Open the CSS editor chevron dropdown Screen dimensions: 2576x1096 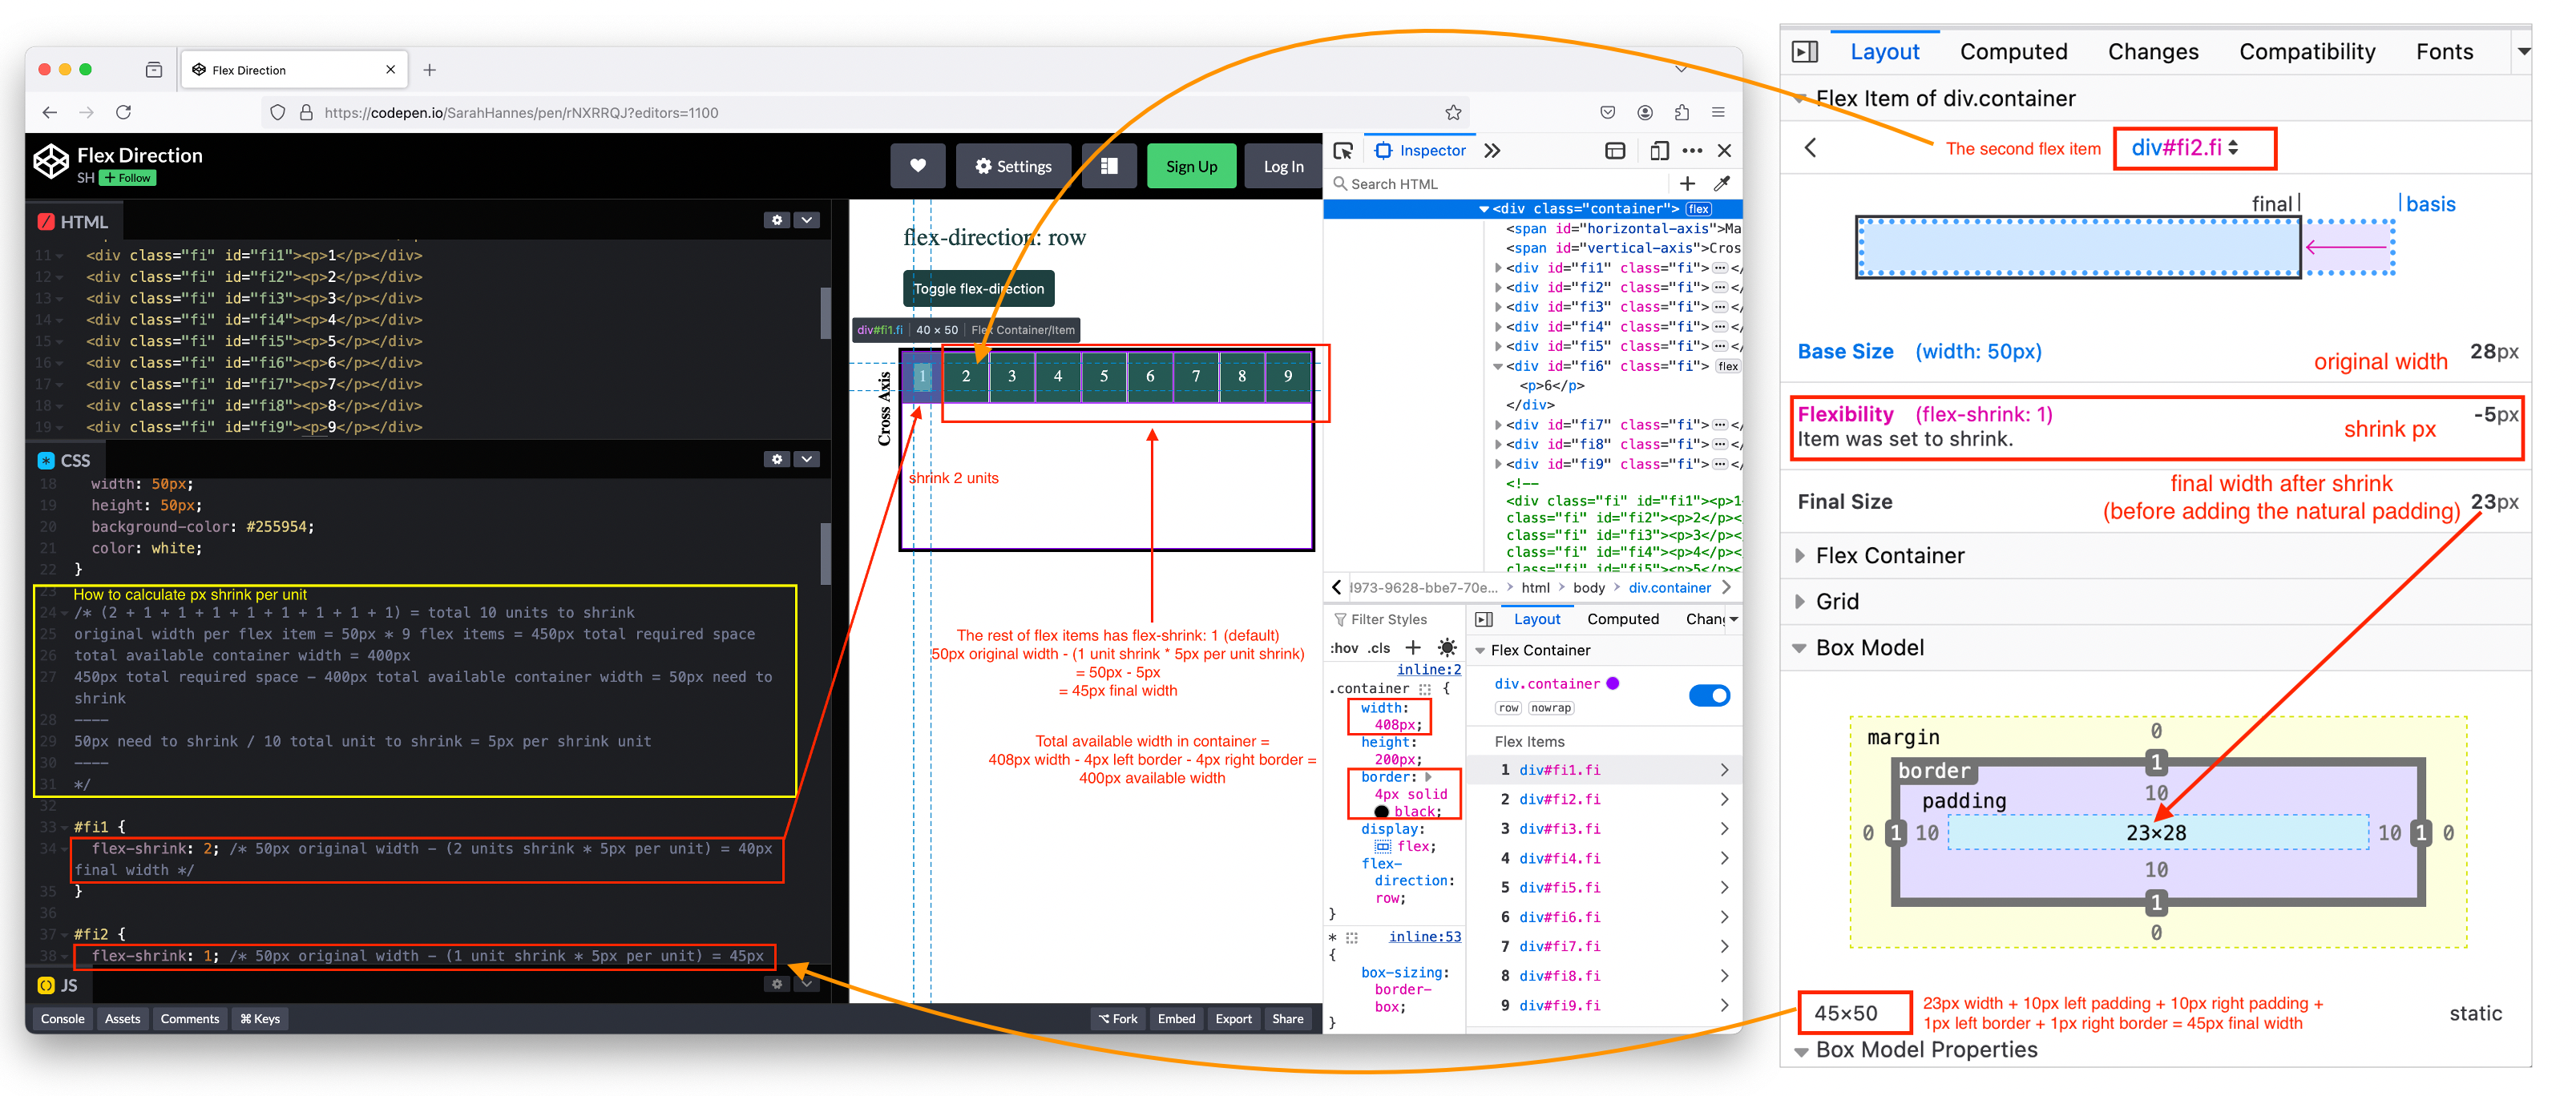click(x=807, y=459)
